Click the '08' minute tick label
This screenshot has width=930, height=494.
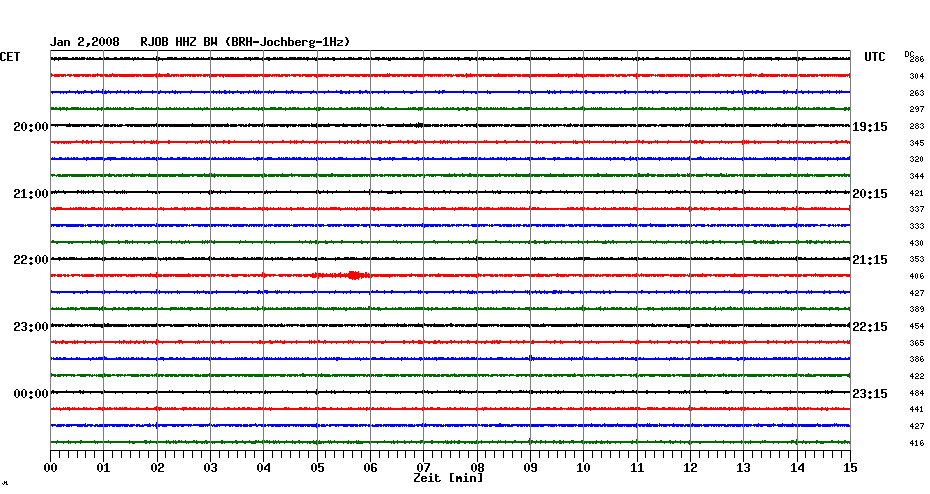pos(477,468)
